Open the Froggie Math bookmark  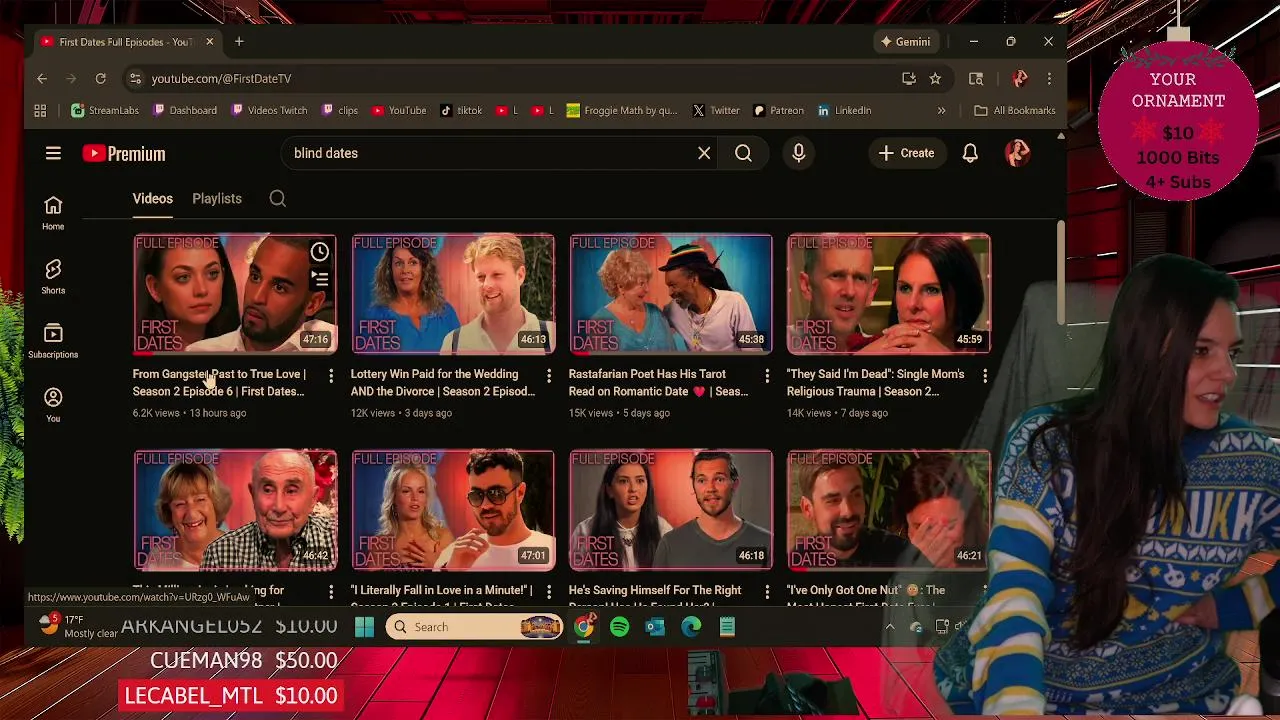(622, 111)
